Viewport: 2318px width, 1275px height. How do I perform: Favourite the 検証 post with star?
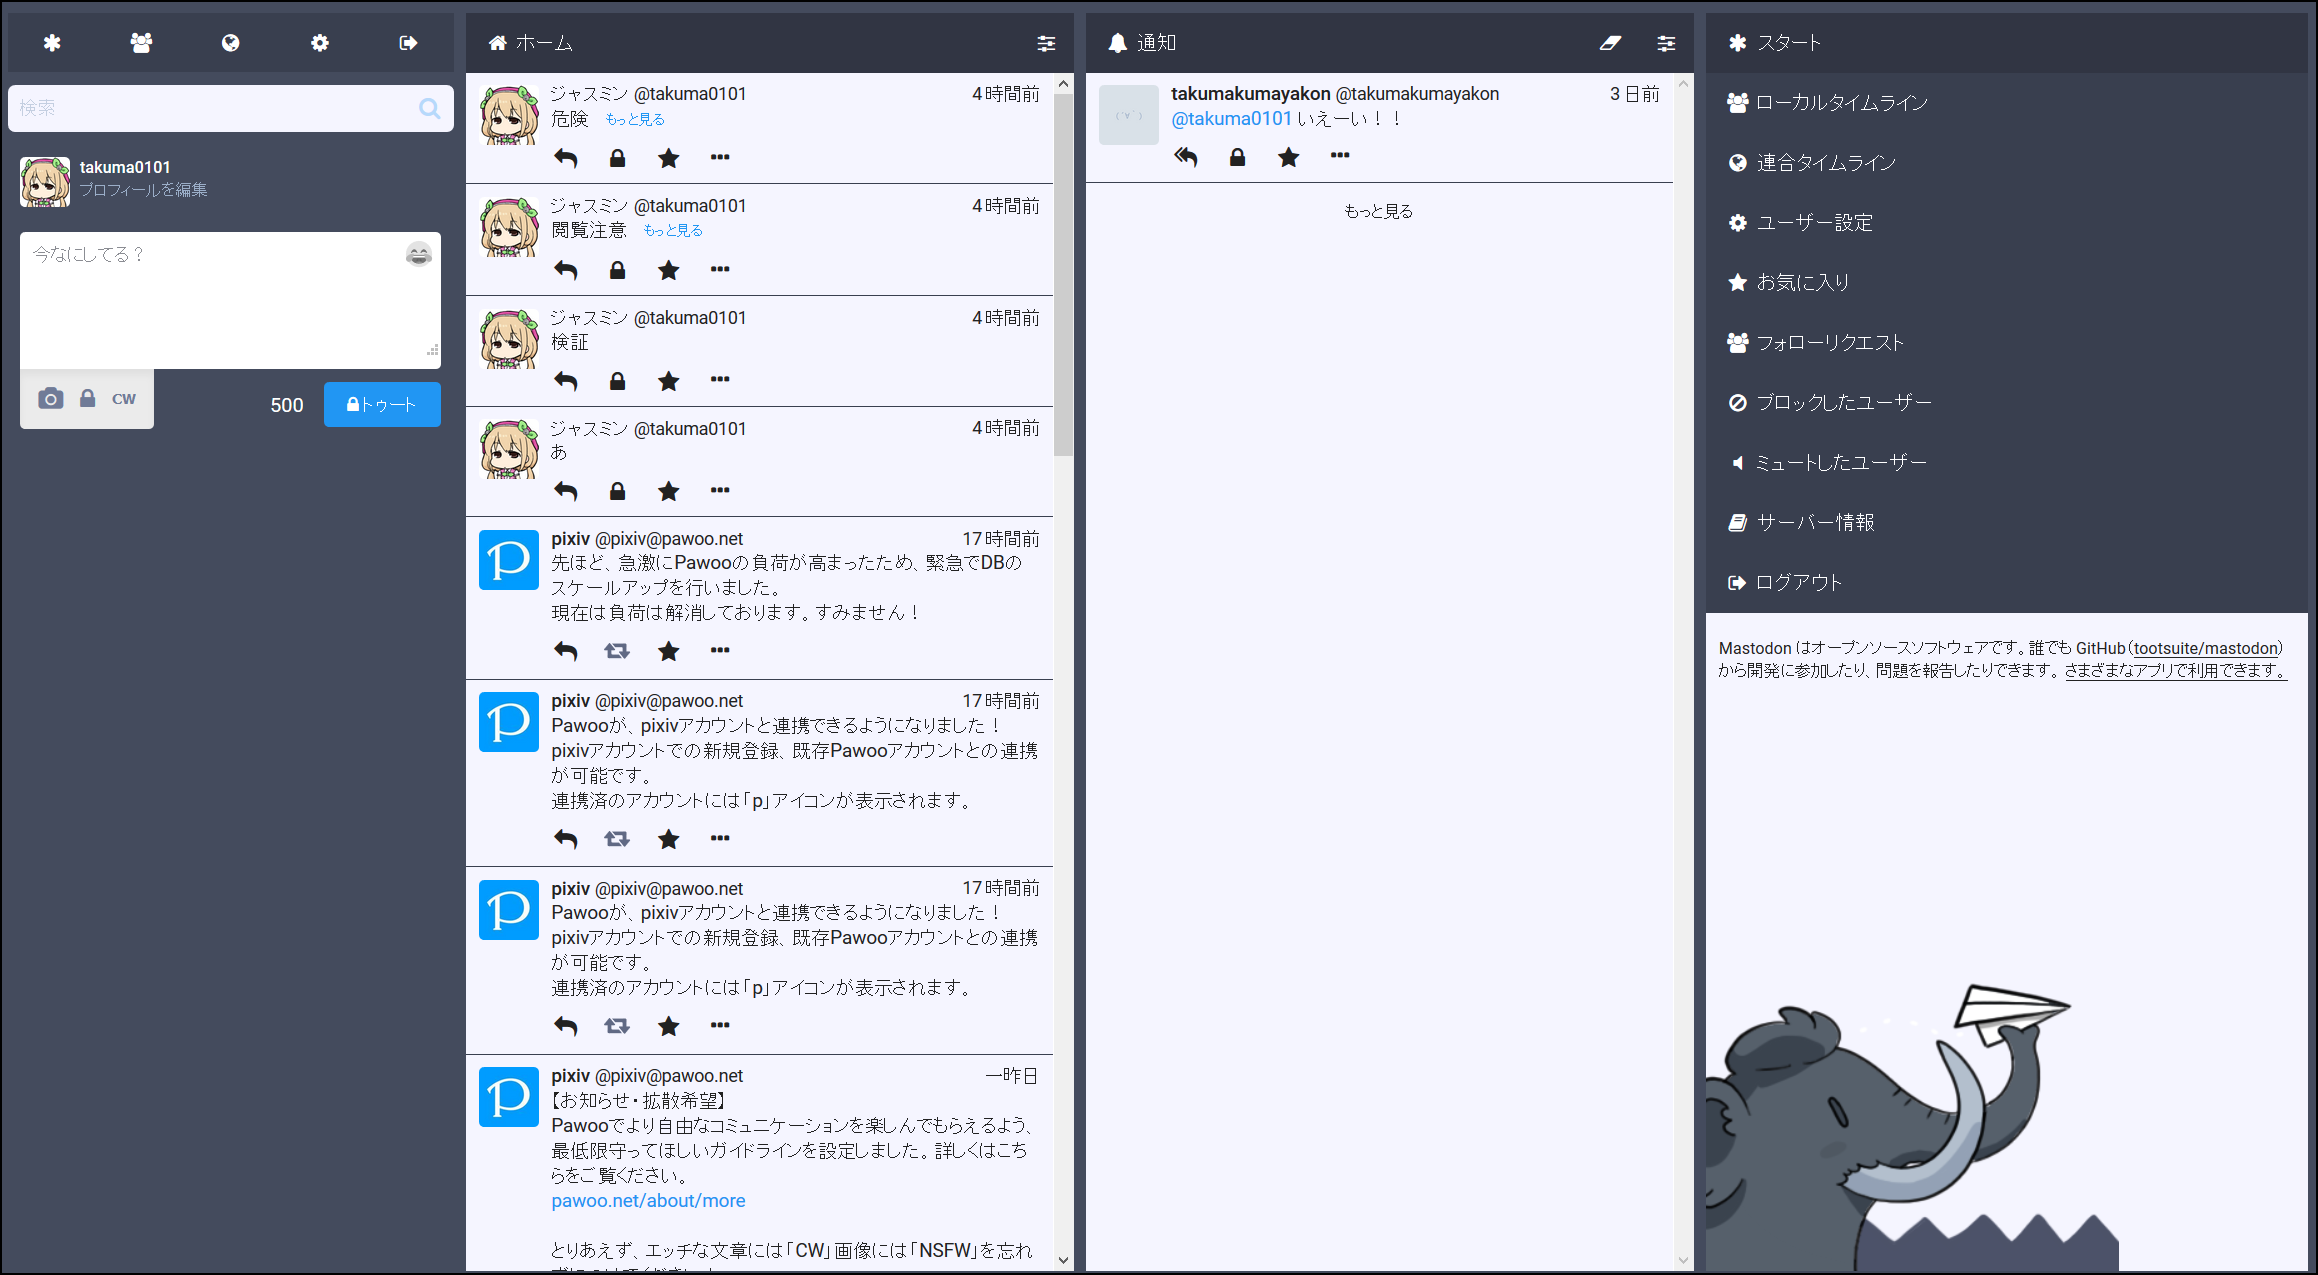click(x=668, y=381)
